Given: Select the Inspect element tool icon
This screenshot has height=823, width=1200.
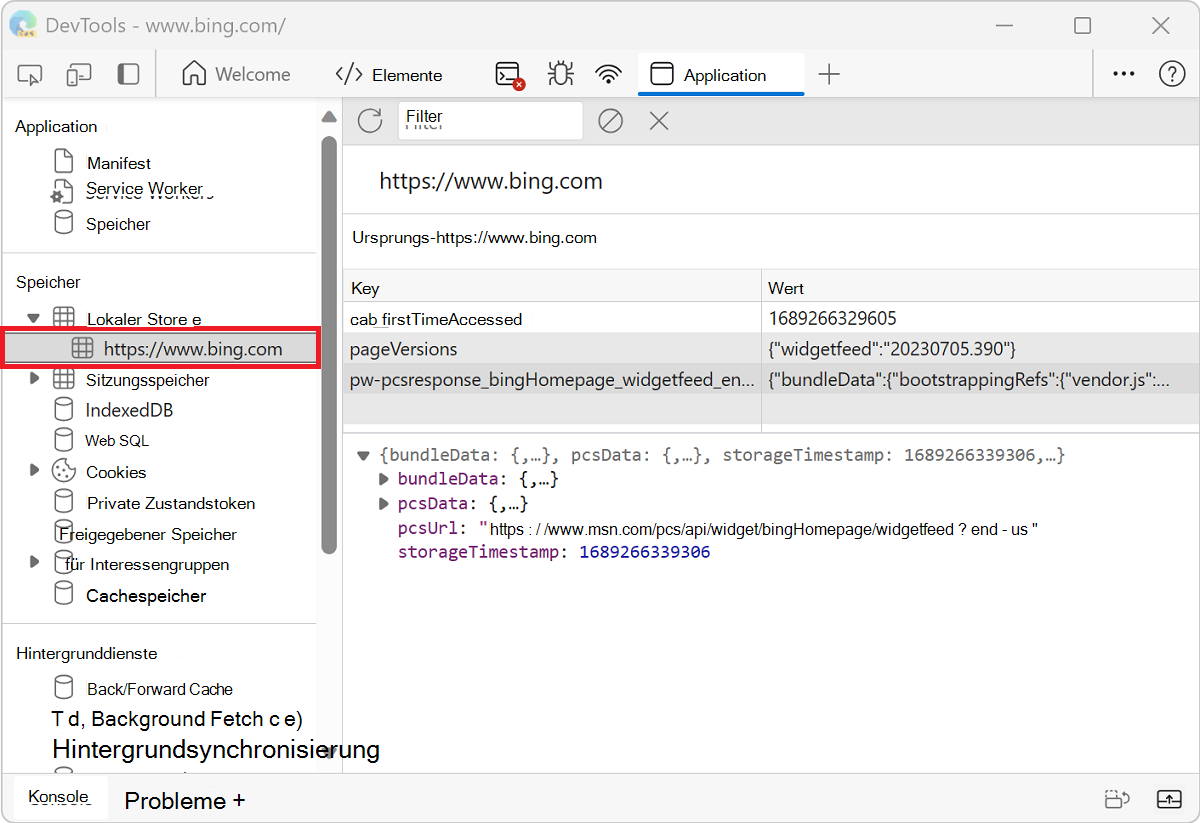Looking at the screenshot, I should [x=30, y=75].
